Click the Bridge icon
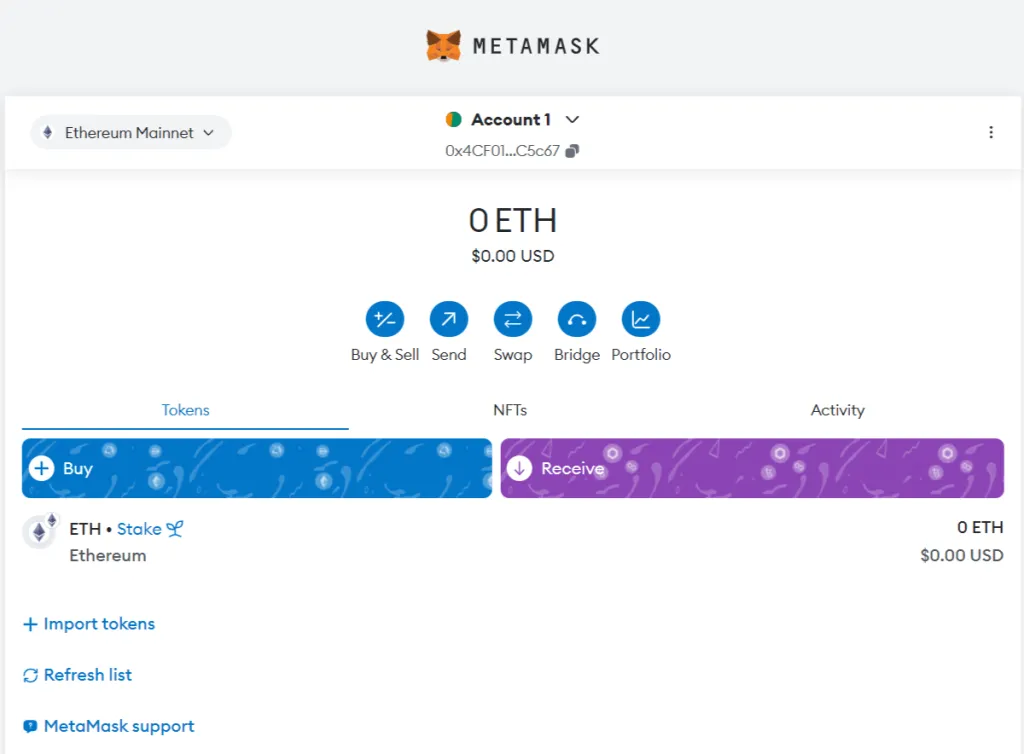 577,320
